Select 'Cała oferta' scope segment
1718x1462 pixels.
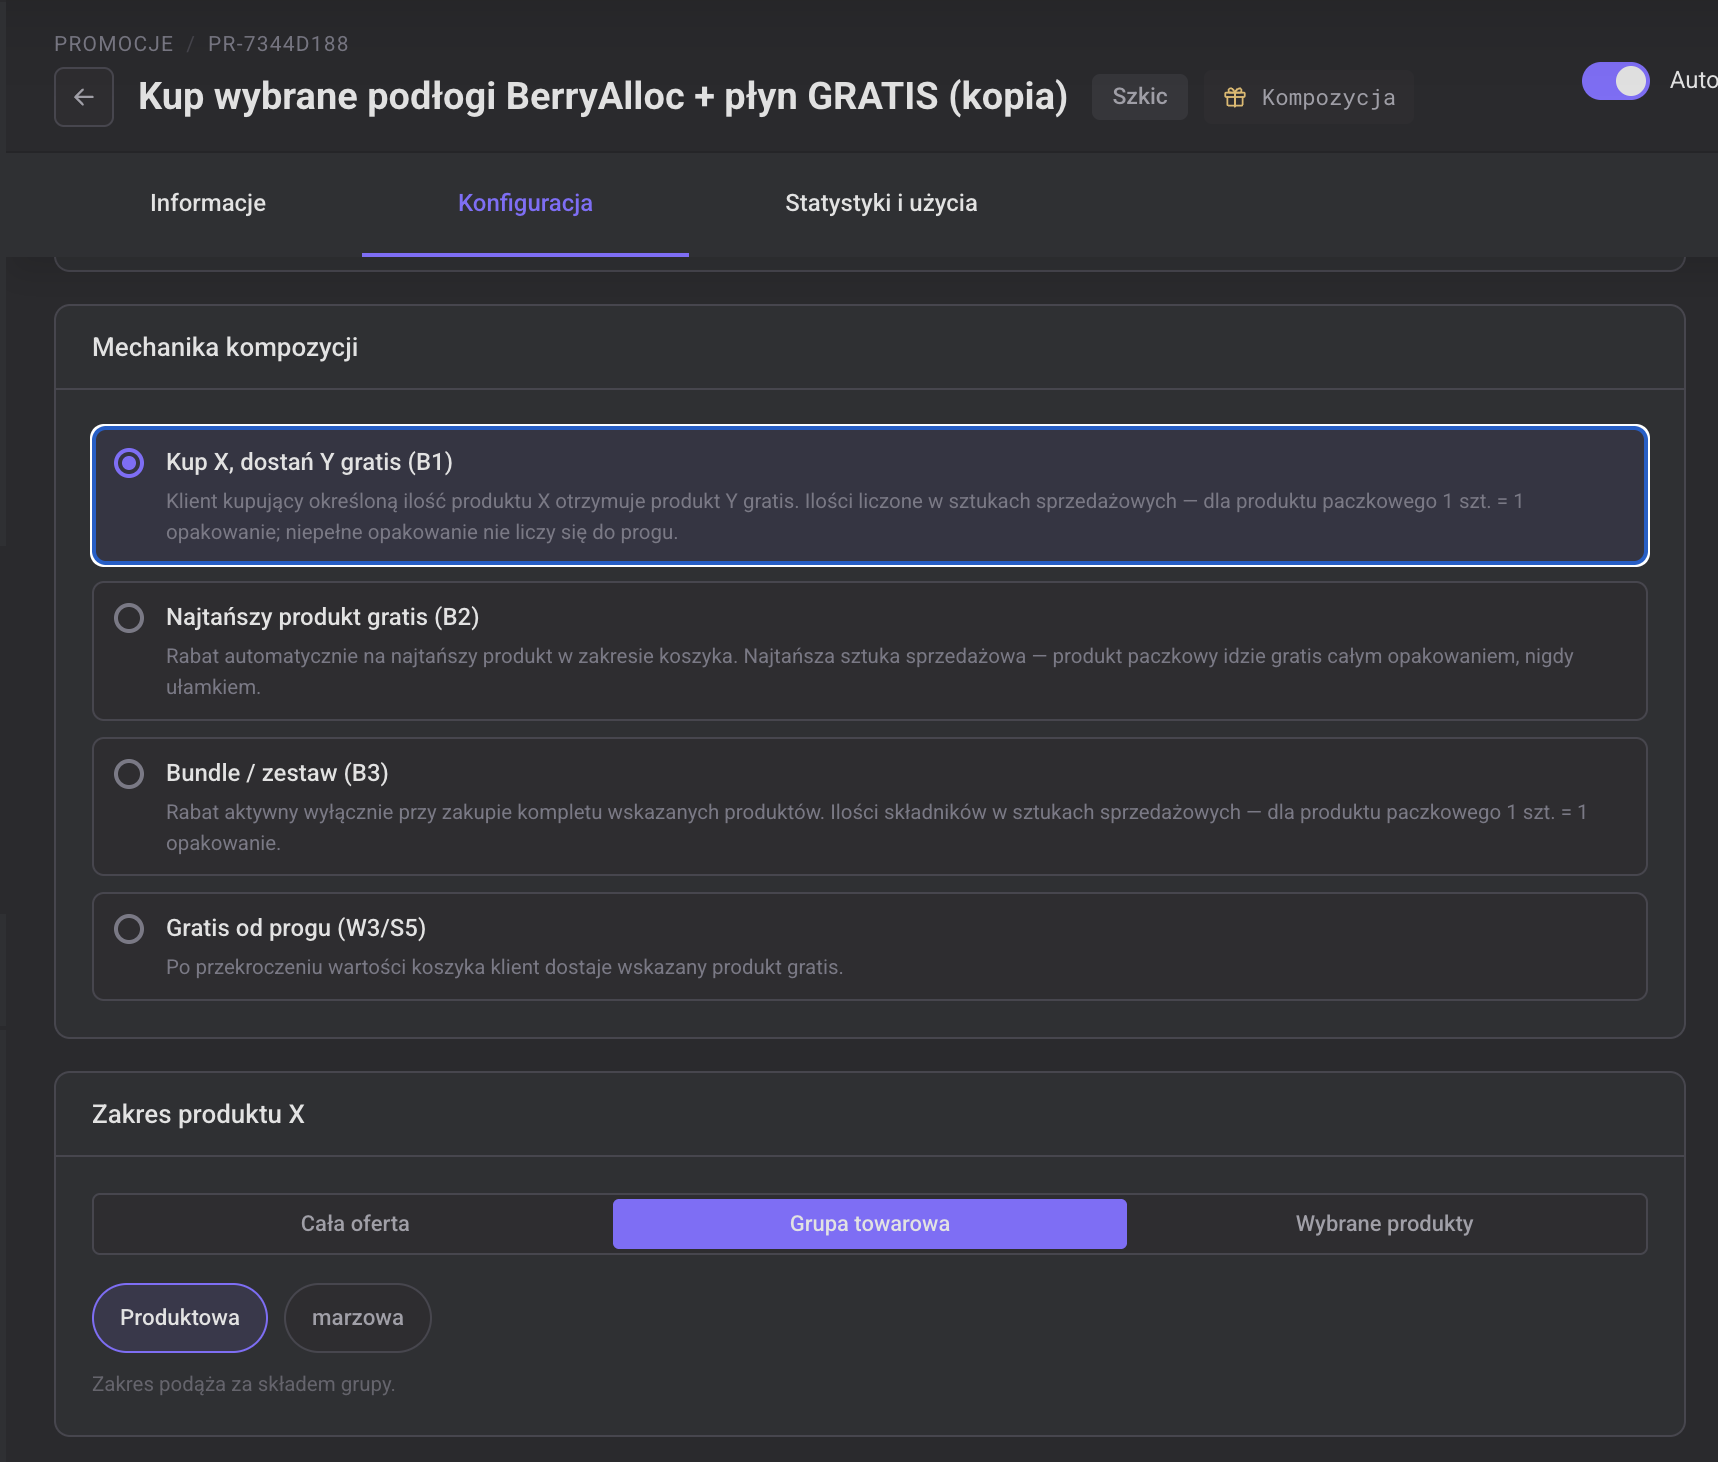(355, 1224)
